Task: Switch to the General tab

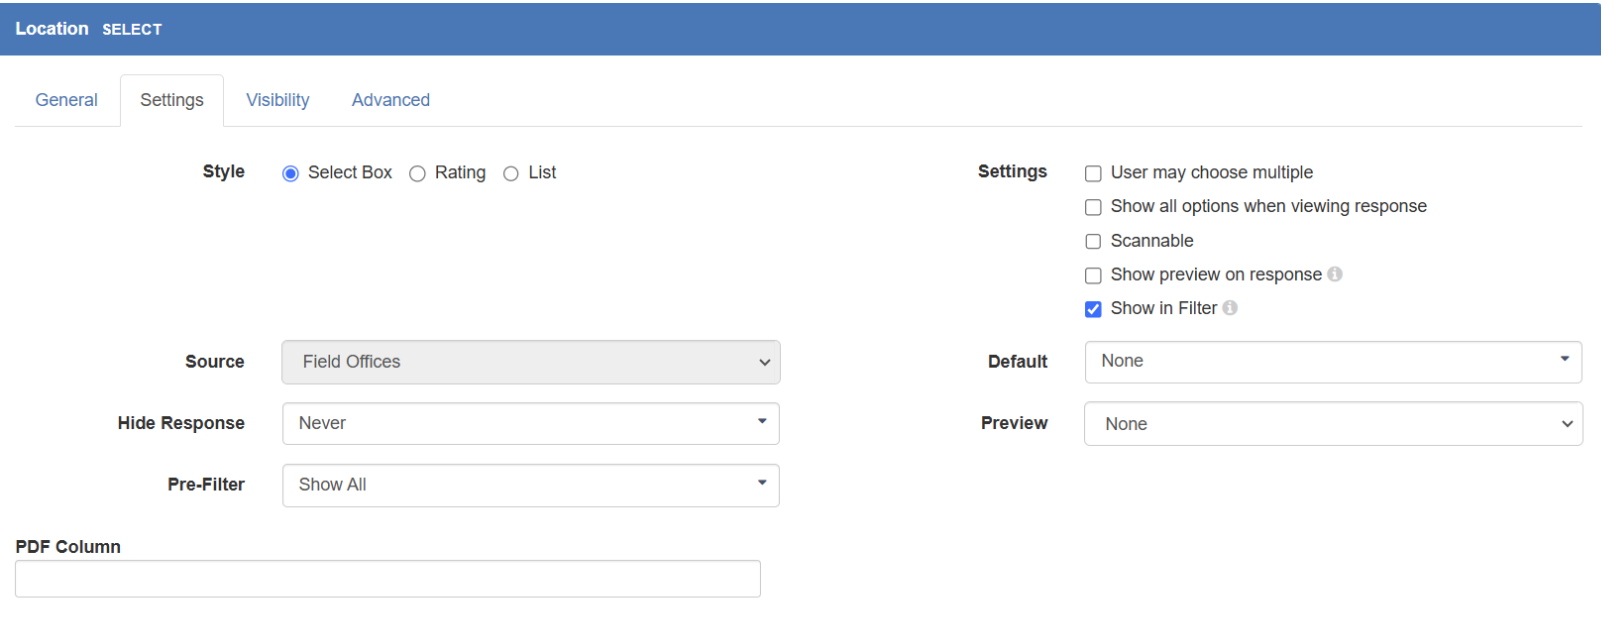Action: point(67,100)
